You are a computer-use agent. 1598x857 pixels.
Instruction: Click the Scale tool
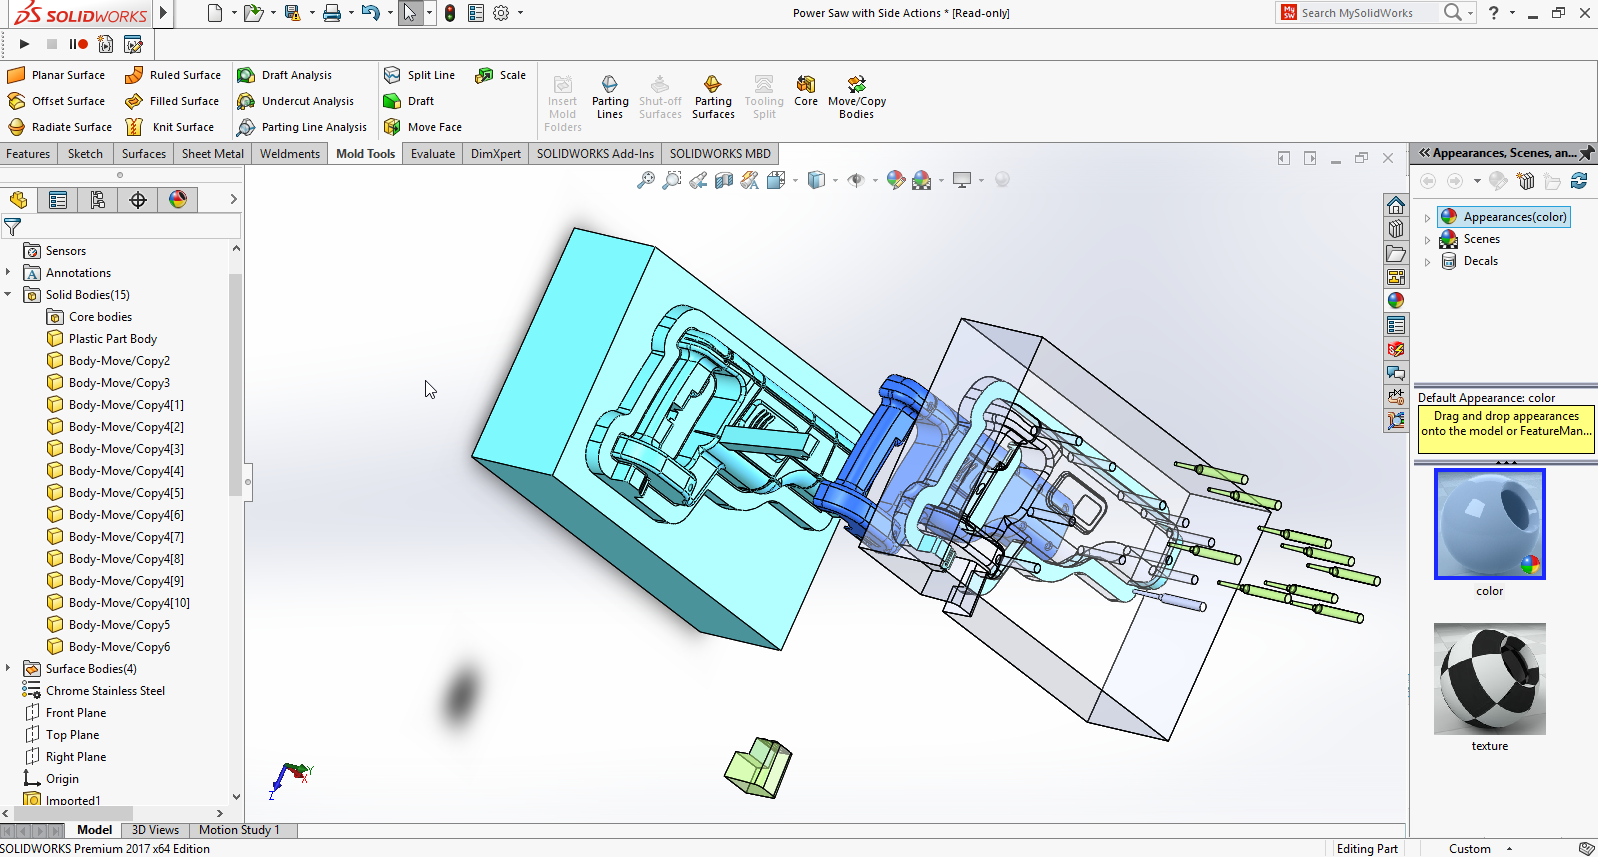[x=500, y=75]
